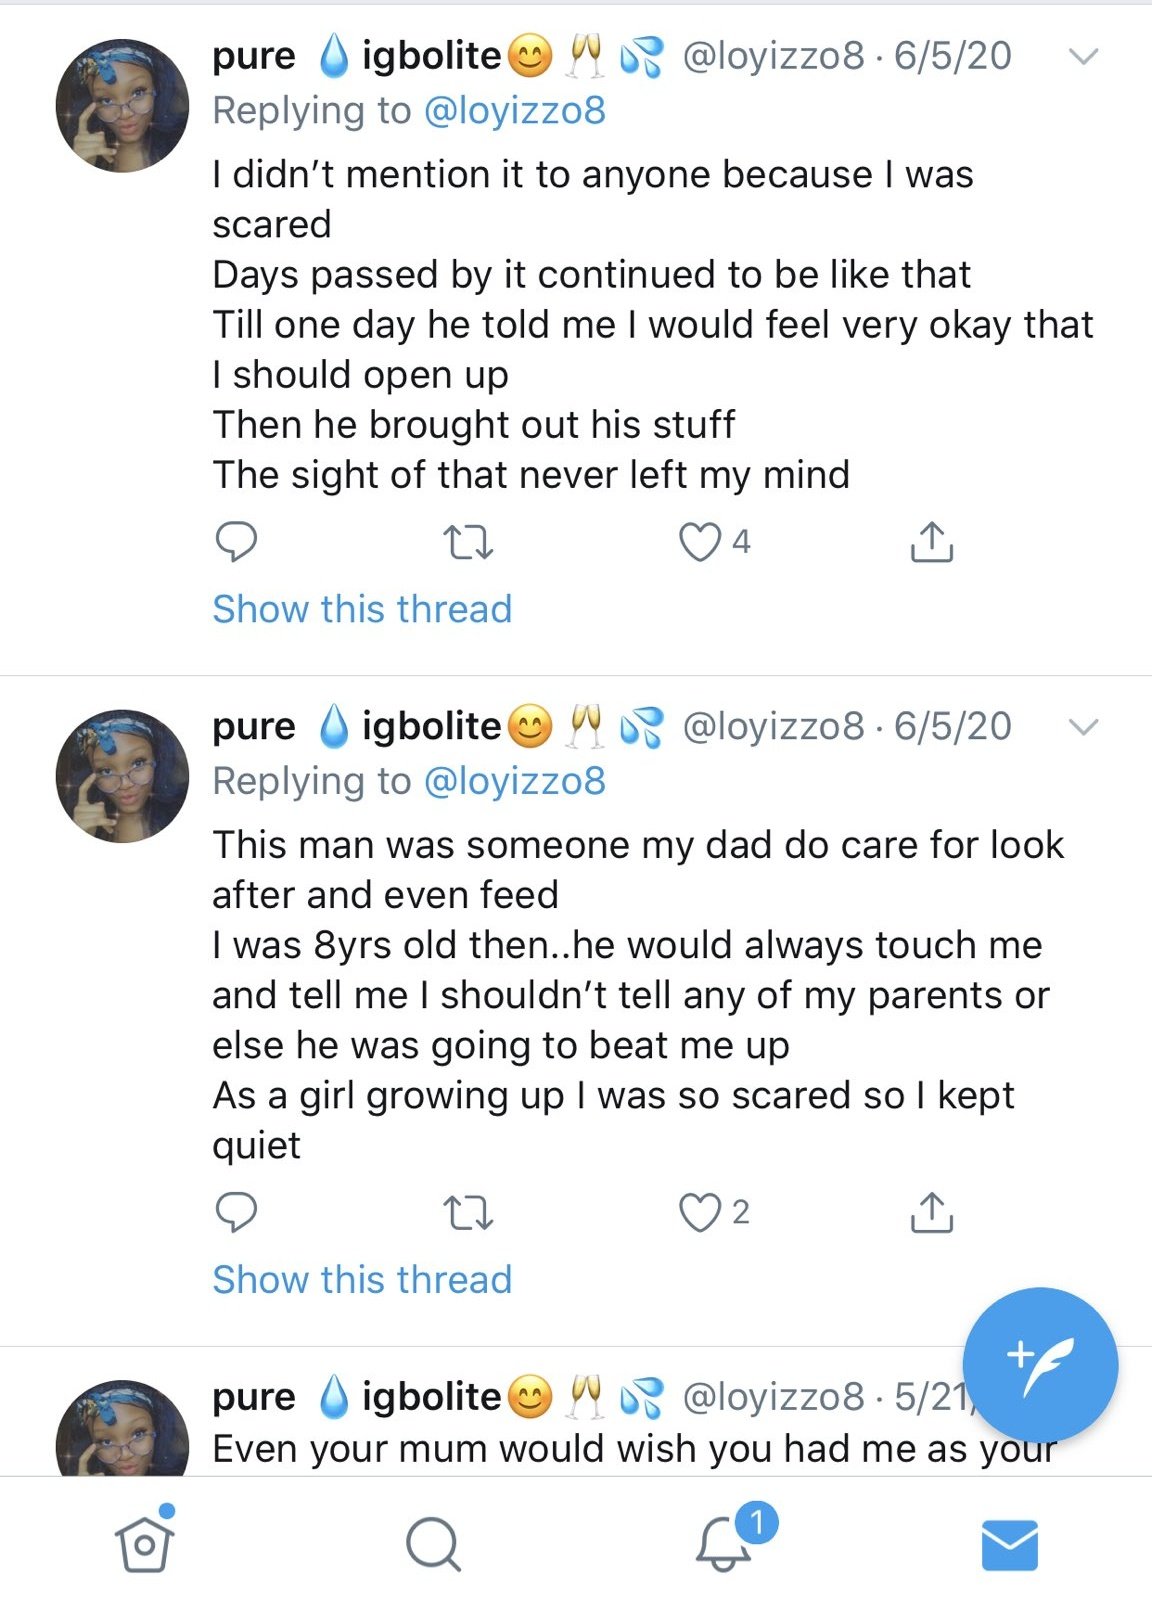
Task: Open the Notifications bell tab
Action: coord(723,1544)
